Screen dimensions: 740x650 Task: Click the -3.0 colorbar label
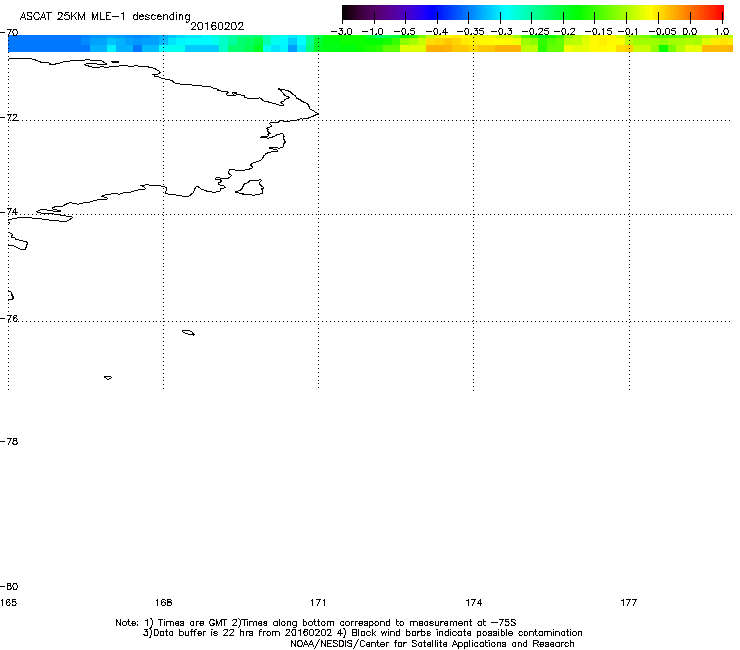pyautogui.click(x=341, y=32)
